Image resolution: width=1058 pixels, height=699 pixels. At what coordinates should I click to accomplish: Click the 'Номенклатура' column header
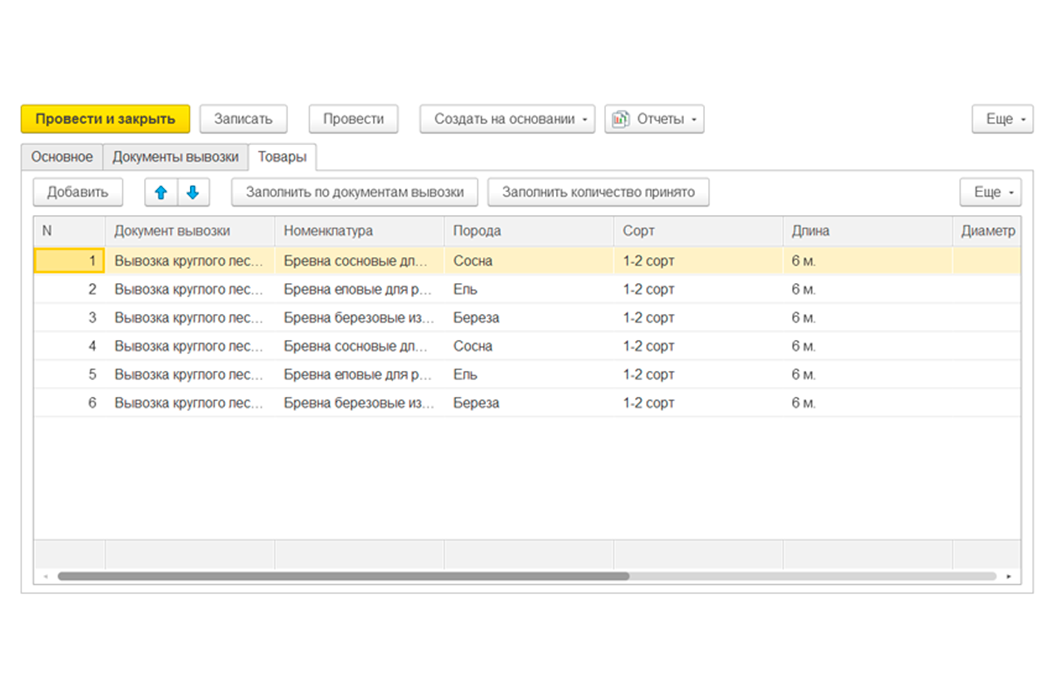click(360, 231)
